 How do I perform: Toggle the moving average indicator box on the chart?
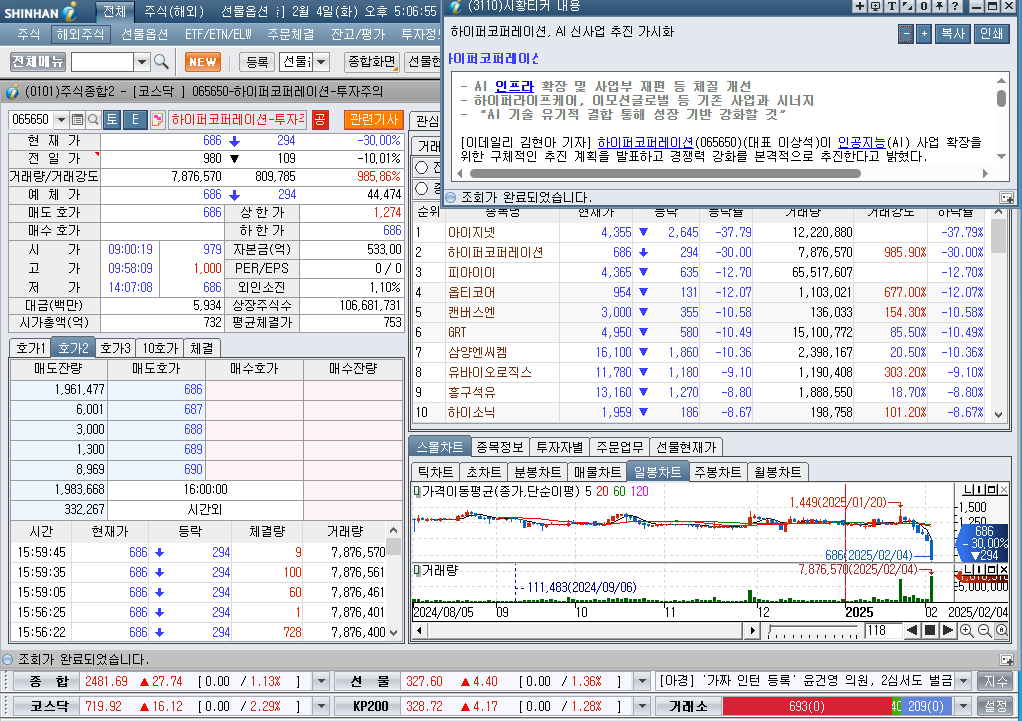tap(417, 491)
